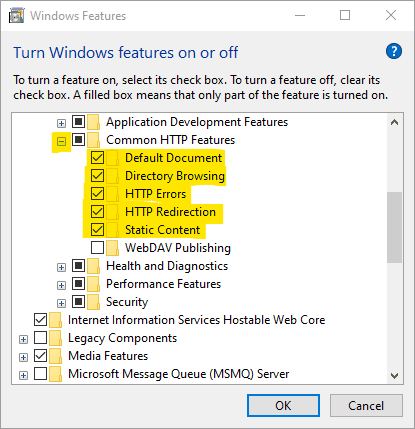Uncheck the Media Features checkbox

click(x=40, y=356)
